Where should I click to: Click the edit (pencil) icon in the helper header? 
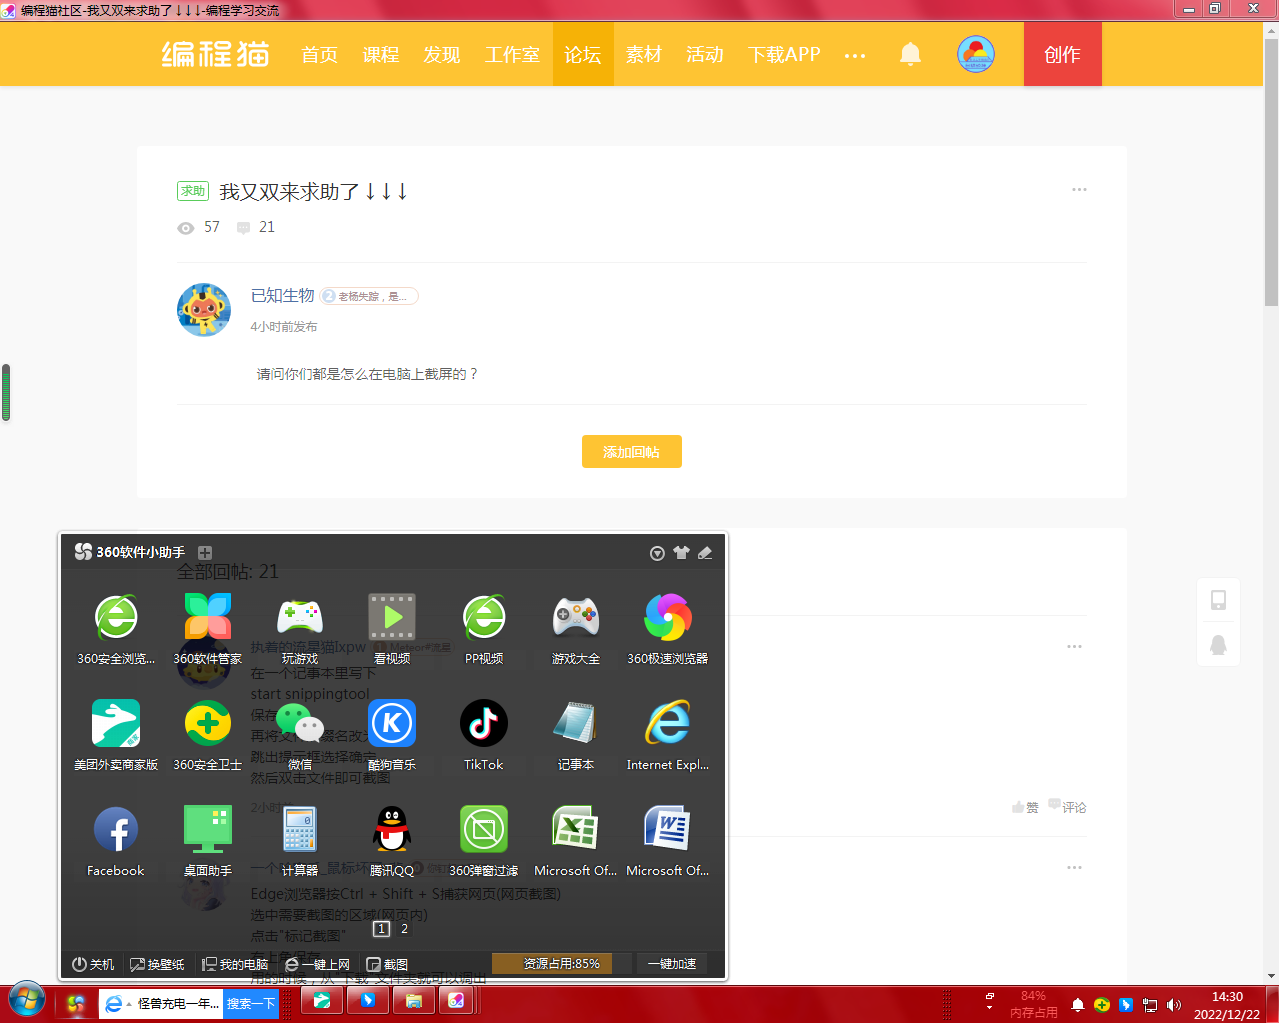[x=705, y=552]
